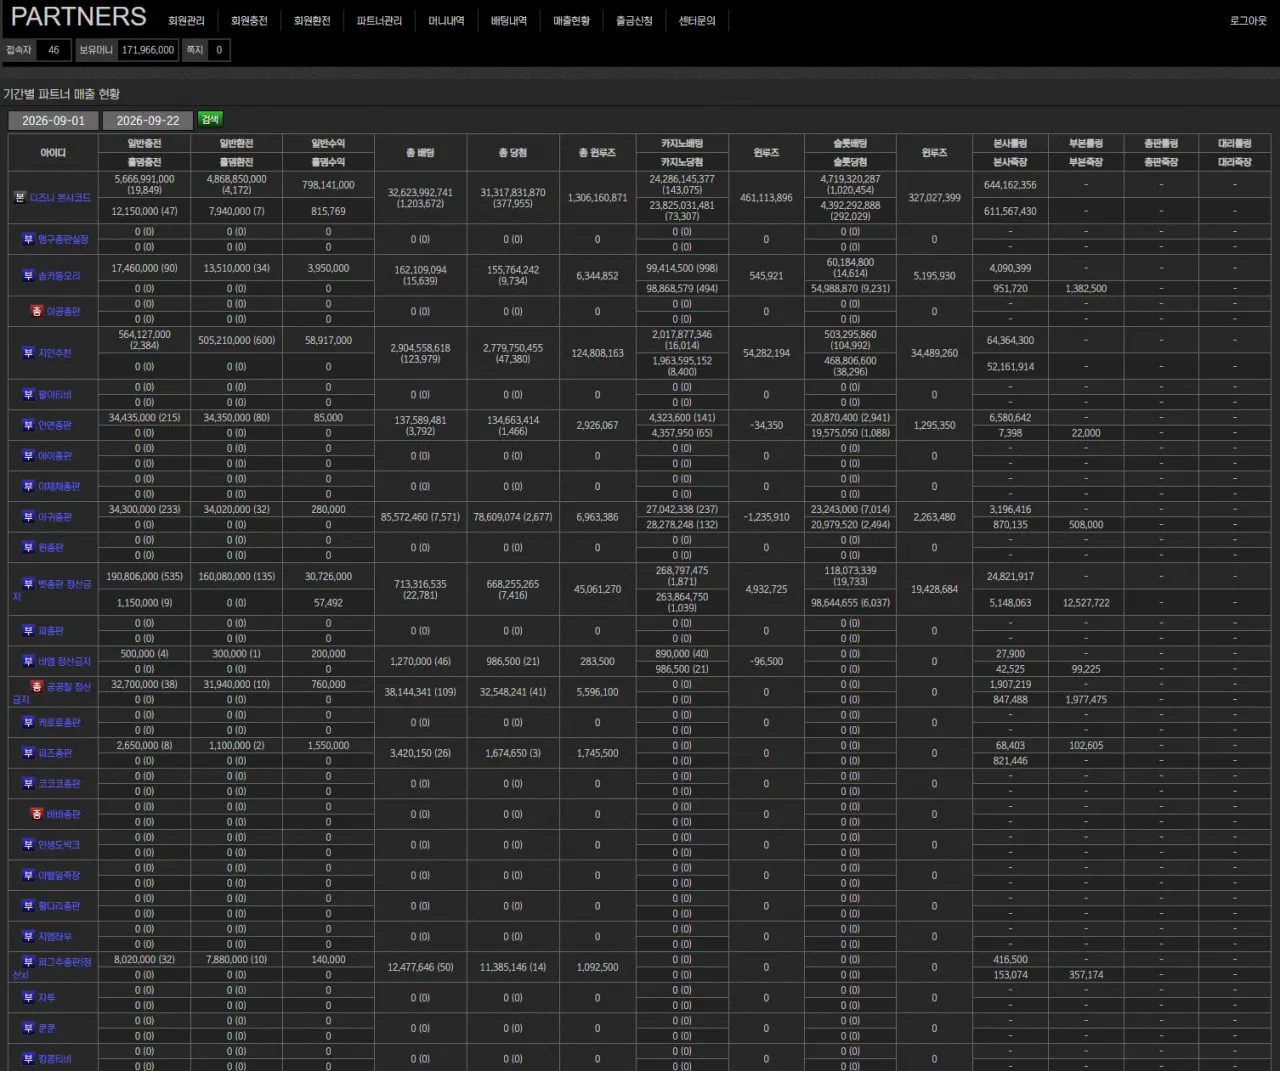Click the red 총 badge beside 이공총판
Image resolution: width=1280 pixels, height=1071 pixels.
pos(37,311)
